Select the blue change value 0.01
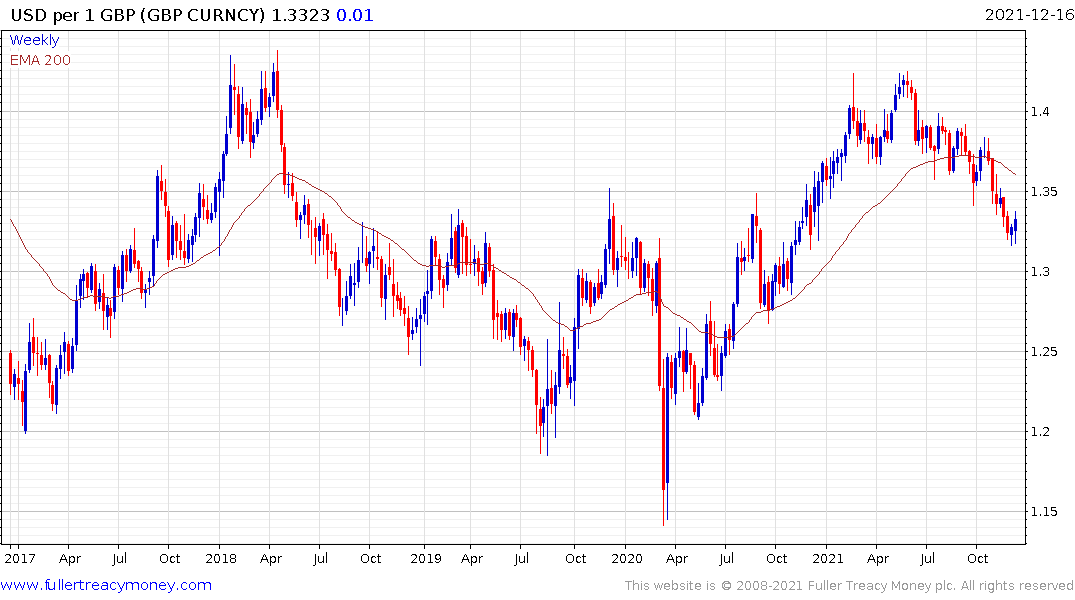This screenshot has width=1075, height=600. [354, 15]
